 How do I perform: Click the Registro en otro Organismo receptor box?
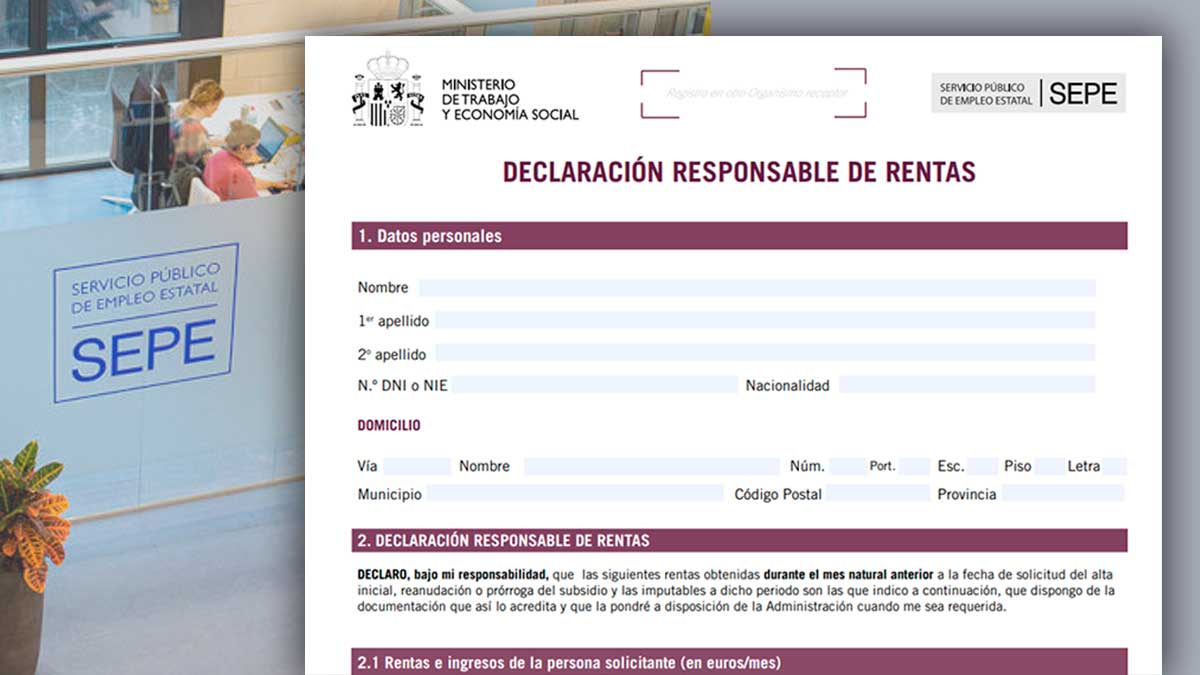point(753,93)
